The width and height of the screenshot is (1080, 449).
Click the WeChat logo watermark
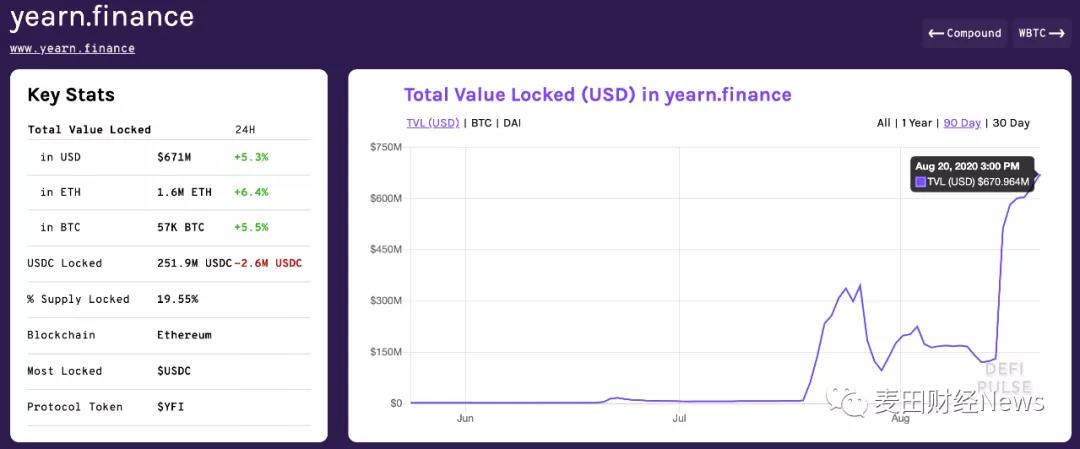coord(856,401)
